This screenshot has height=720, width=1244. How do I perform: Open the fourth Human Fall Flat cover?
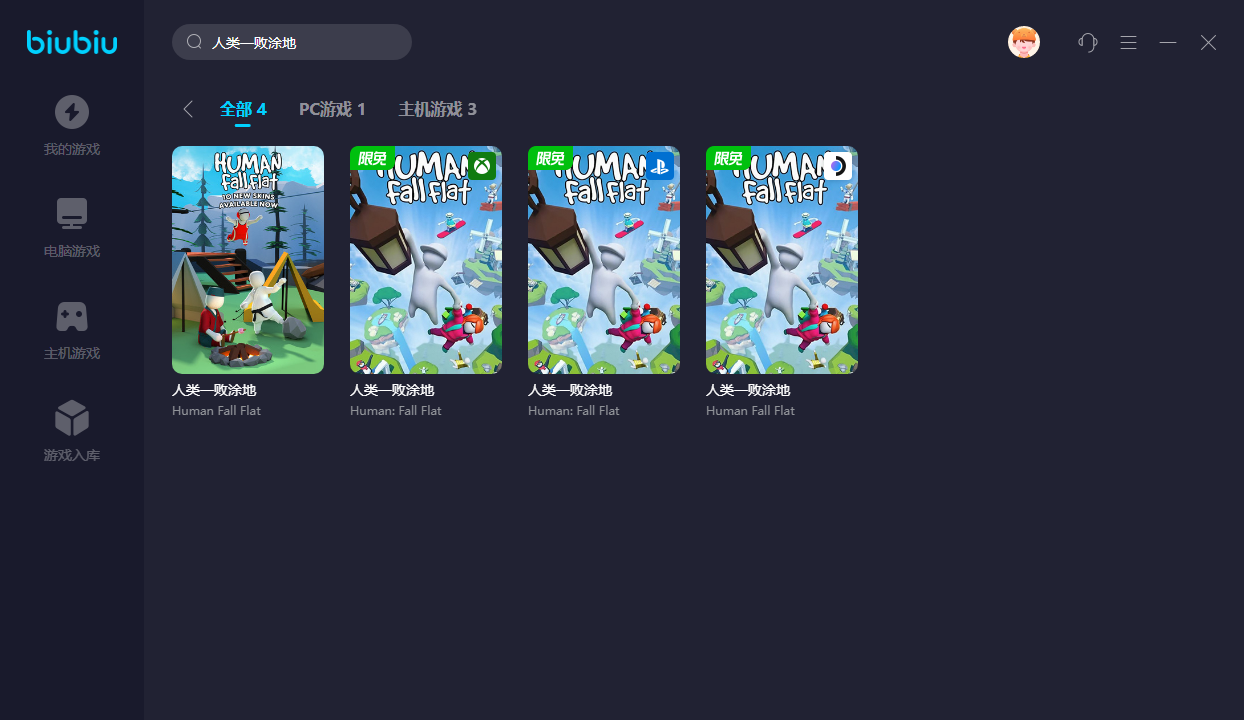point(782,260)
